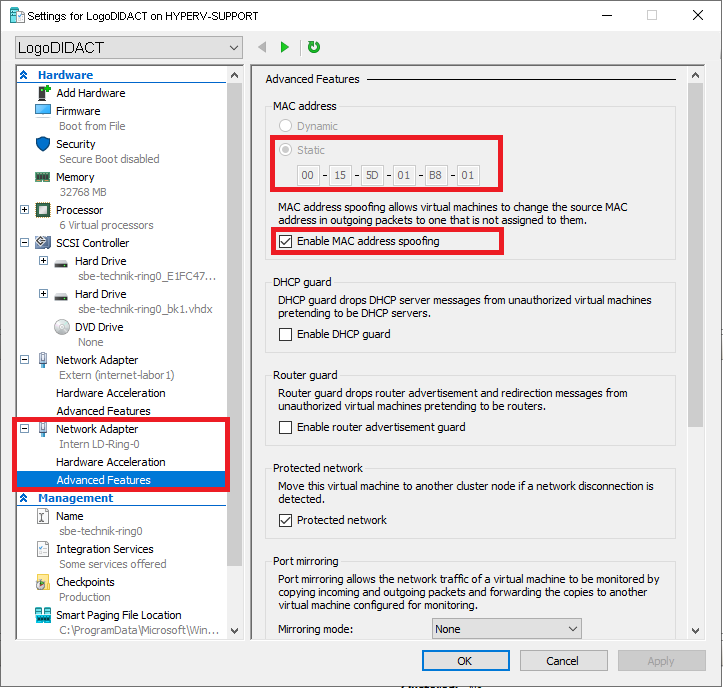
Task: Click the left tree vertical scrollbar thumb
Action: (x=234, y=324)
